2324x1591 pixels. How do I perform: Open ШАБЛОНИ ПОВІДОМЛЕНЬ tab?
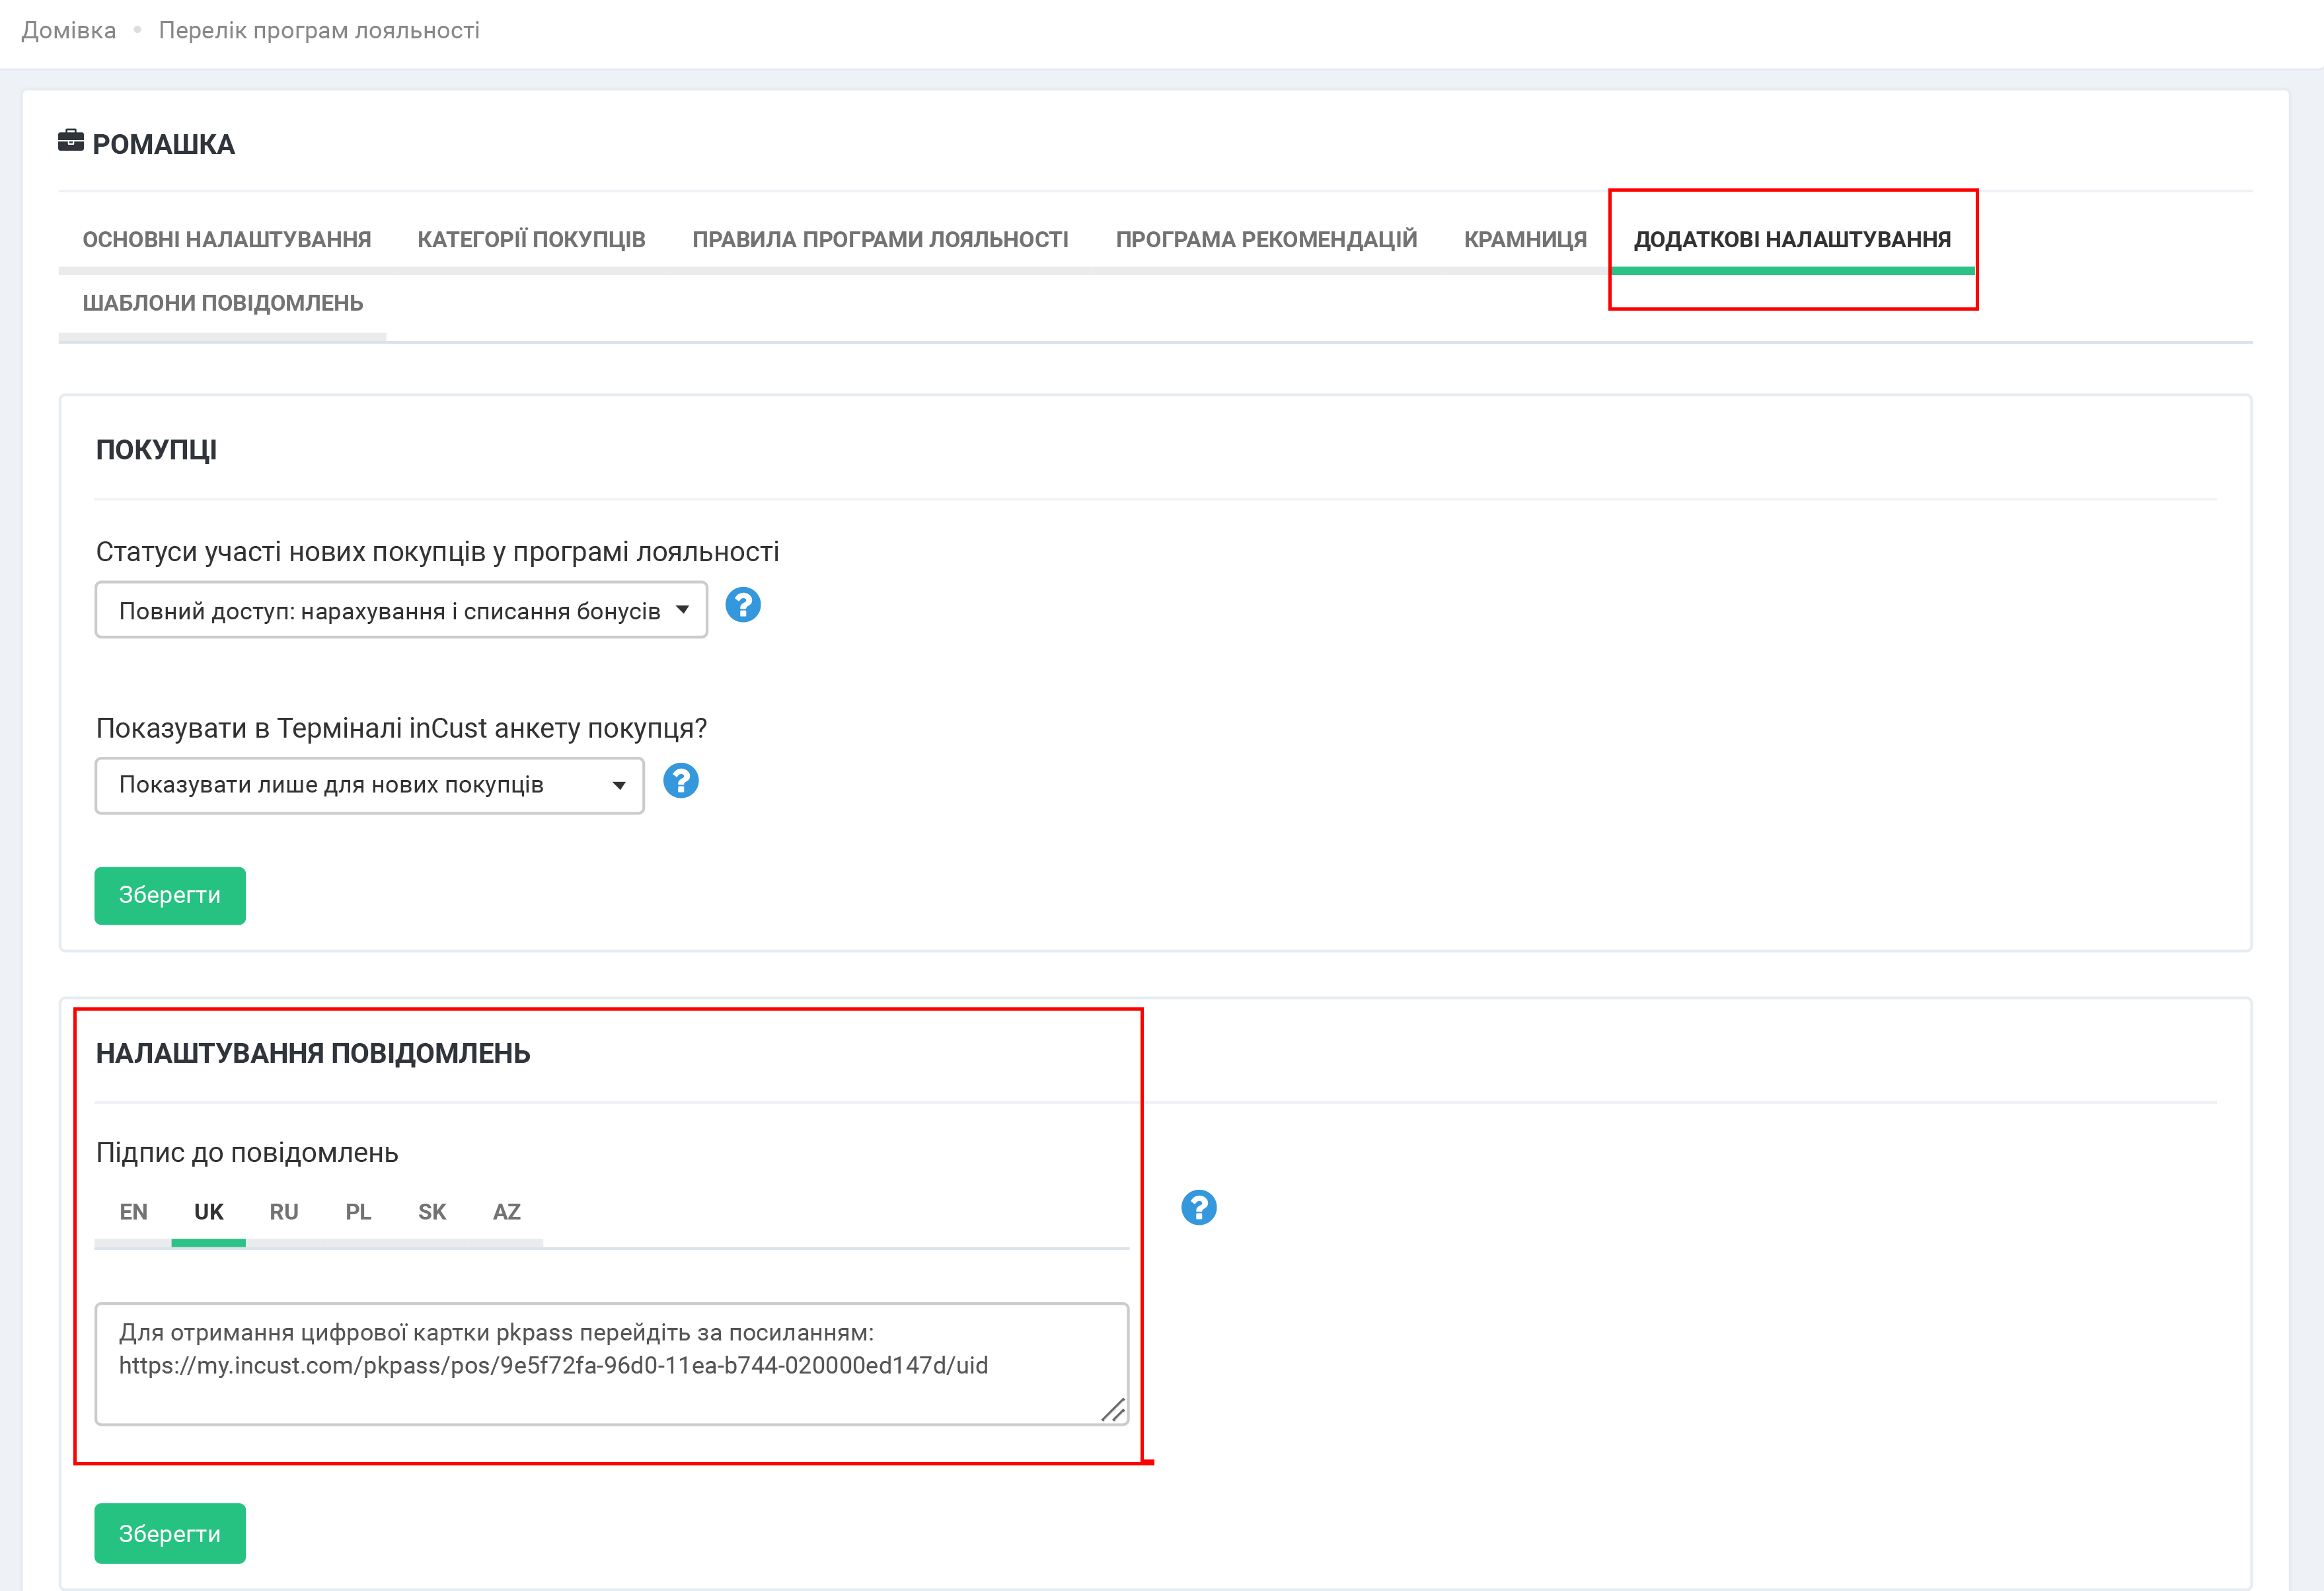pyautogui.click(x=222, y=303)
